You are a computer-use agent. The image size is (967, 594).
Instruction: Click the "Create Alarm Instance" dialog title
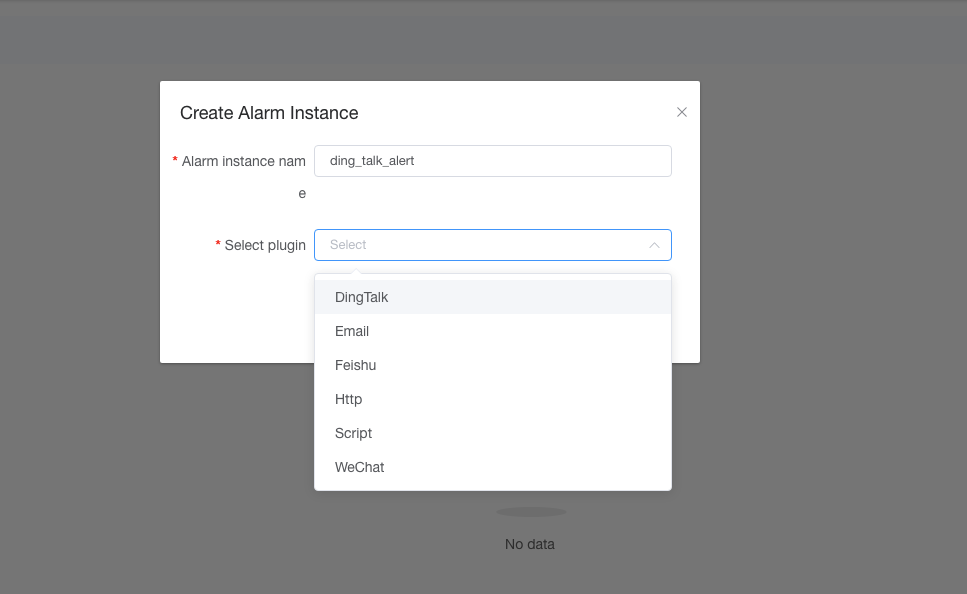pos(269,113)
